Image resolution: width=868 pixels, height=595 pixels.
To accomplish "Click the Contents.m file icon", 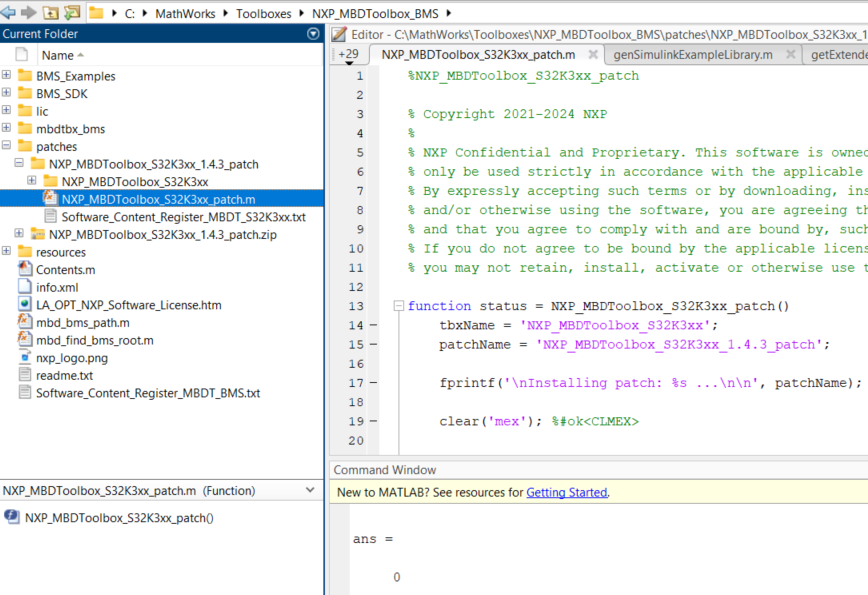I will pyautogui.click(x=25, y=269).
